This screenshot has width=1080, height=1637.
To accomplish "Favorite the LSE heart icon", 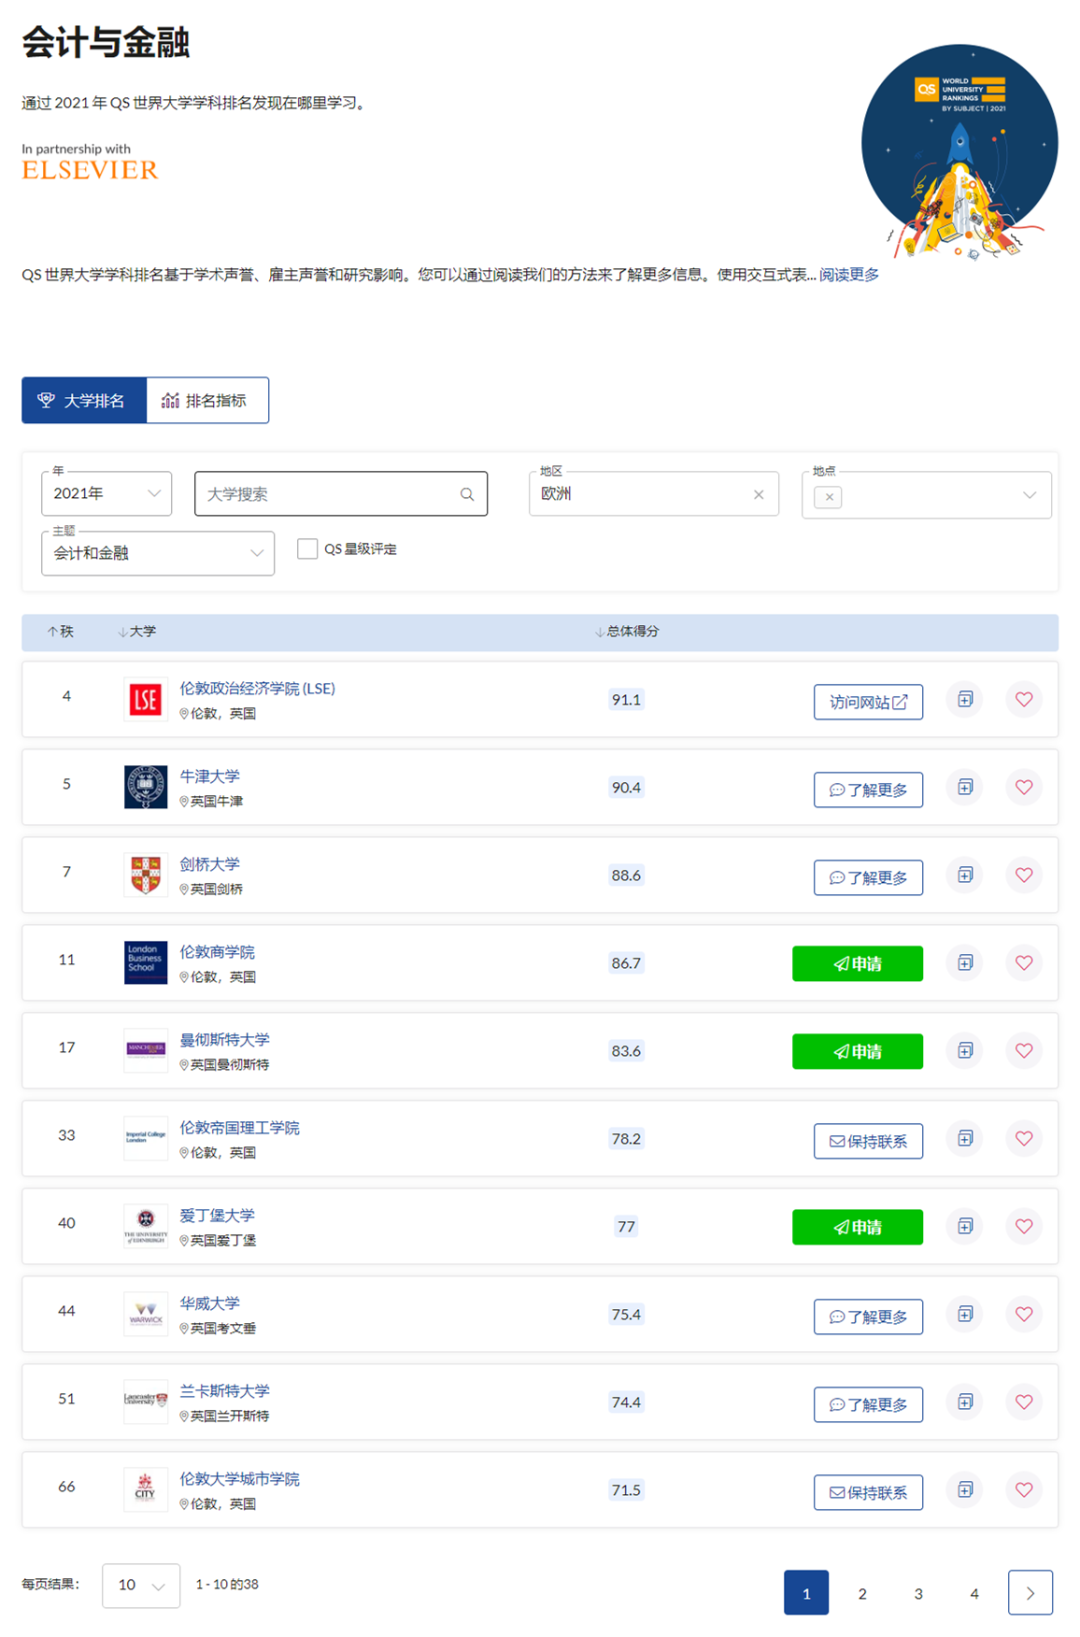I will tap(1024, 699).
